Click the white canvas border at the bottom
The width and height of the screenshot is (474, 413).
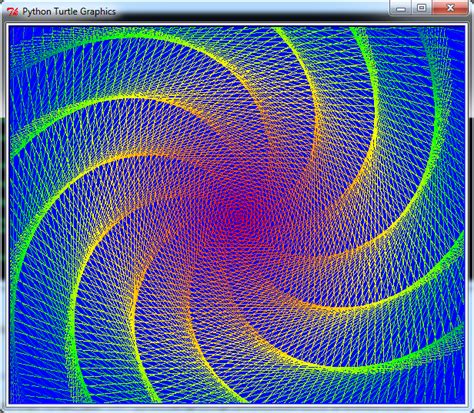pos(237,405)
